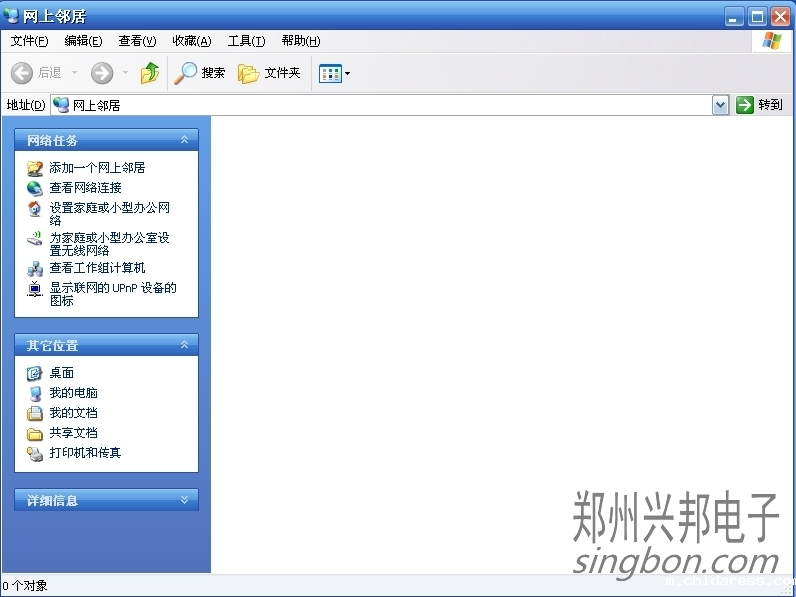796x597 pixels.
Task: Click 添加一个网上邻居 link
Action: point(97,168)
